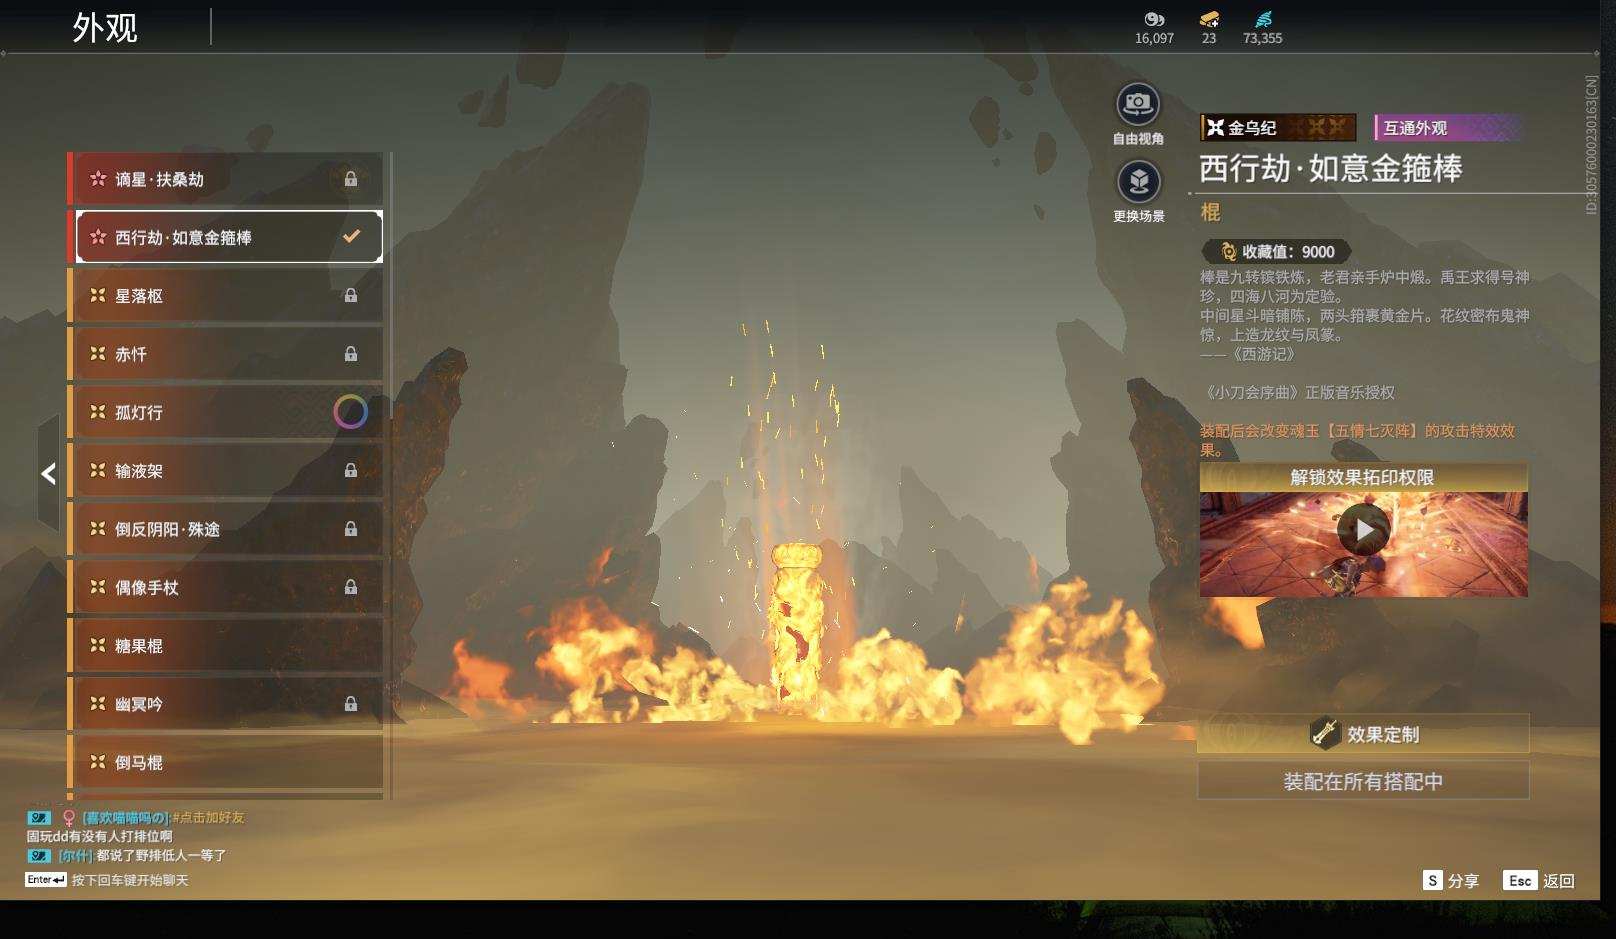Click 装配在所有搭配中 button
The width and height of the screenshot is (1616, 939).
click(1363, 781)
